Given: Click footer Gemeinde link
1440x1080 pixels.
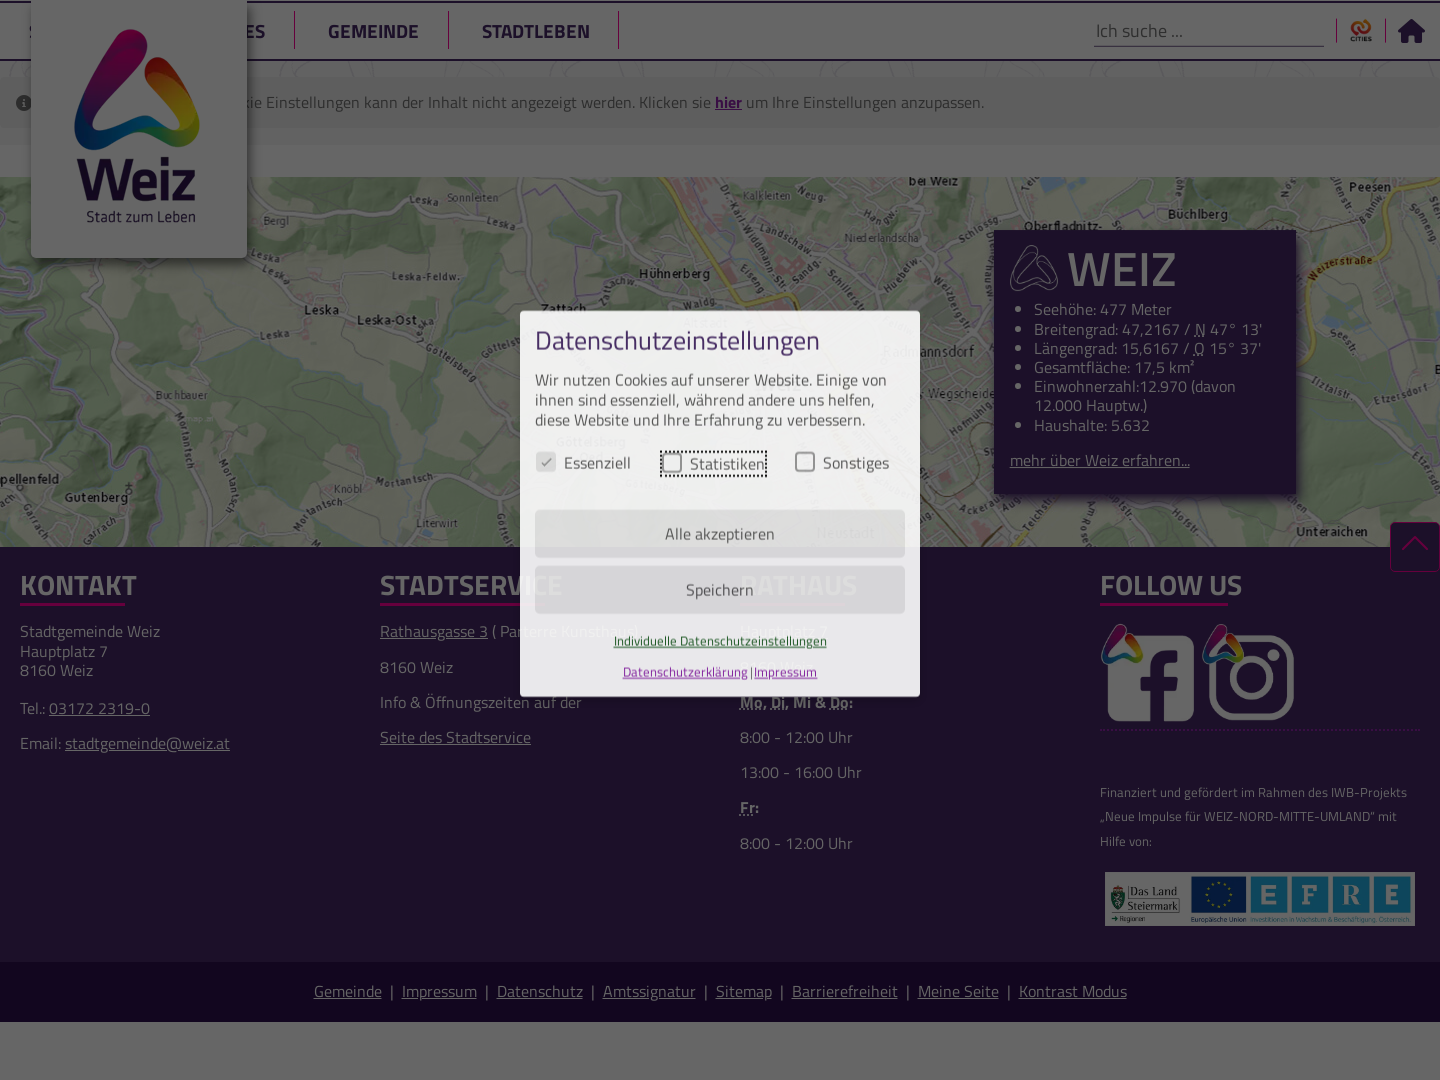Looking at the screenshot, I should coord(348,991).
